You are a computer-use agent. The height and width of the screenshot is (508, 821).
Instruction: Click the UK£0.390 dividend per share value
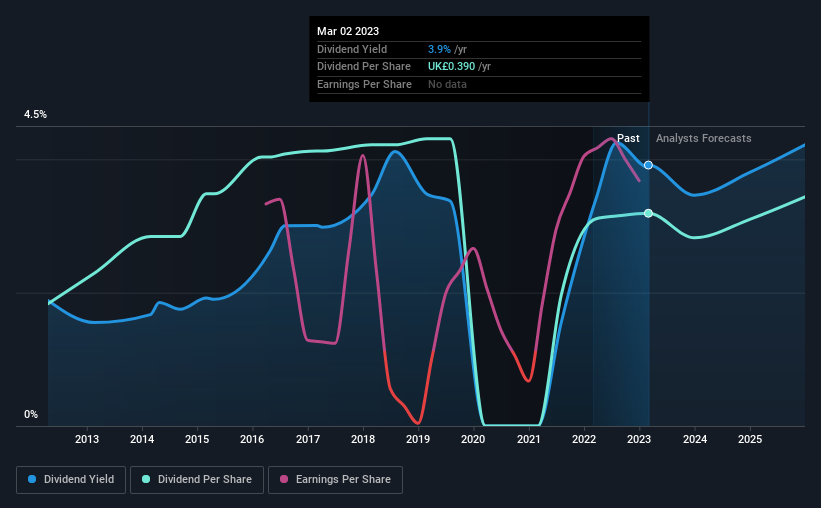pos(451,67)
